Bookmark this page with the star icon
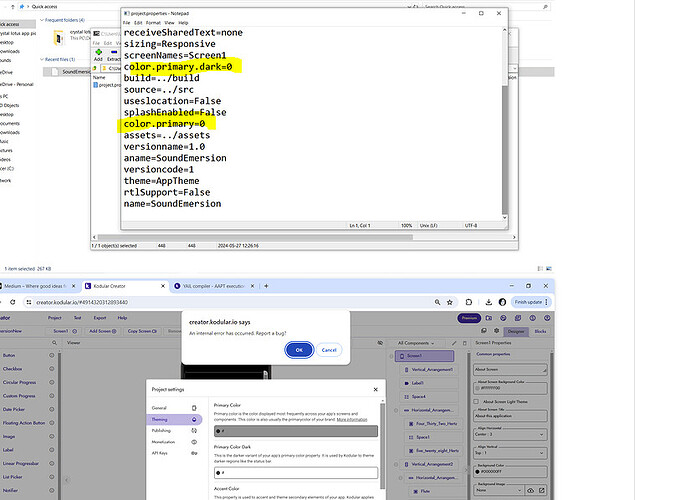 [450, 302]
